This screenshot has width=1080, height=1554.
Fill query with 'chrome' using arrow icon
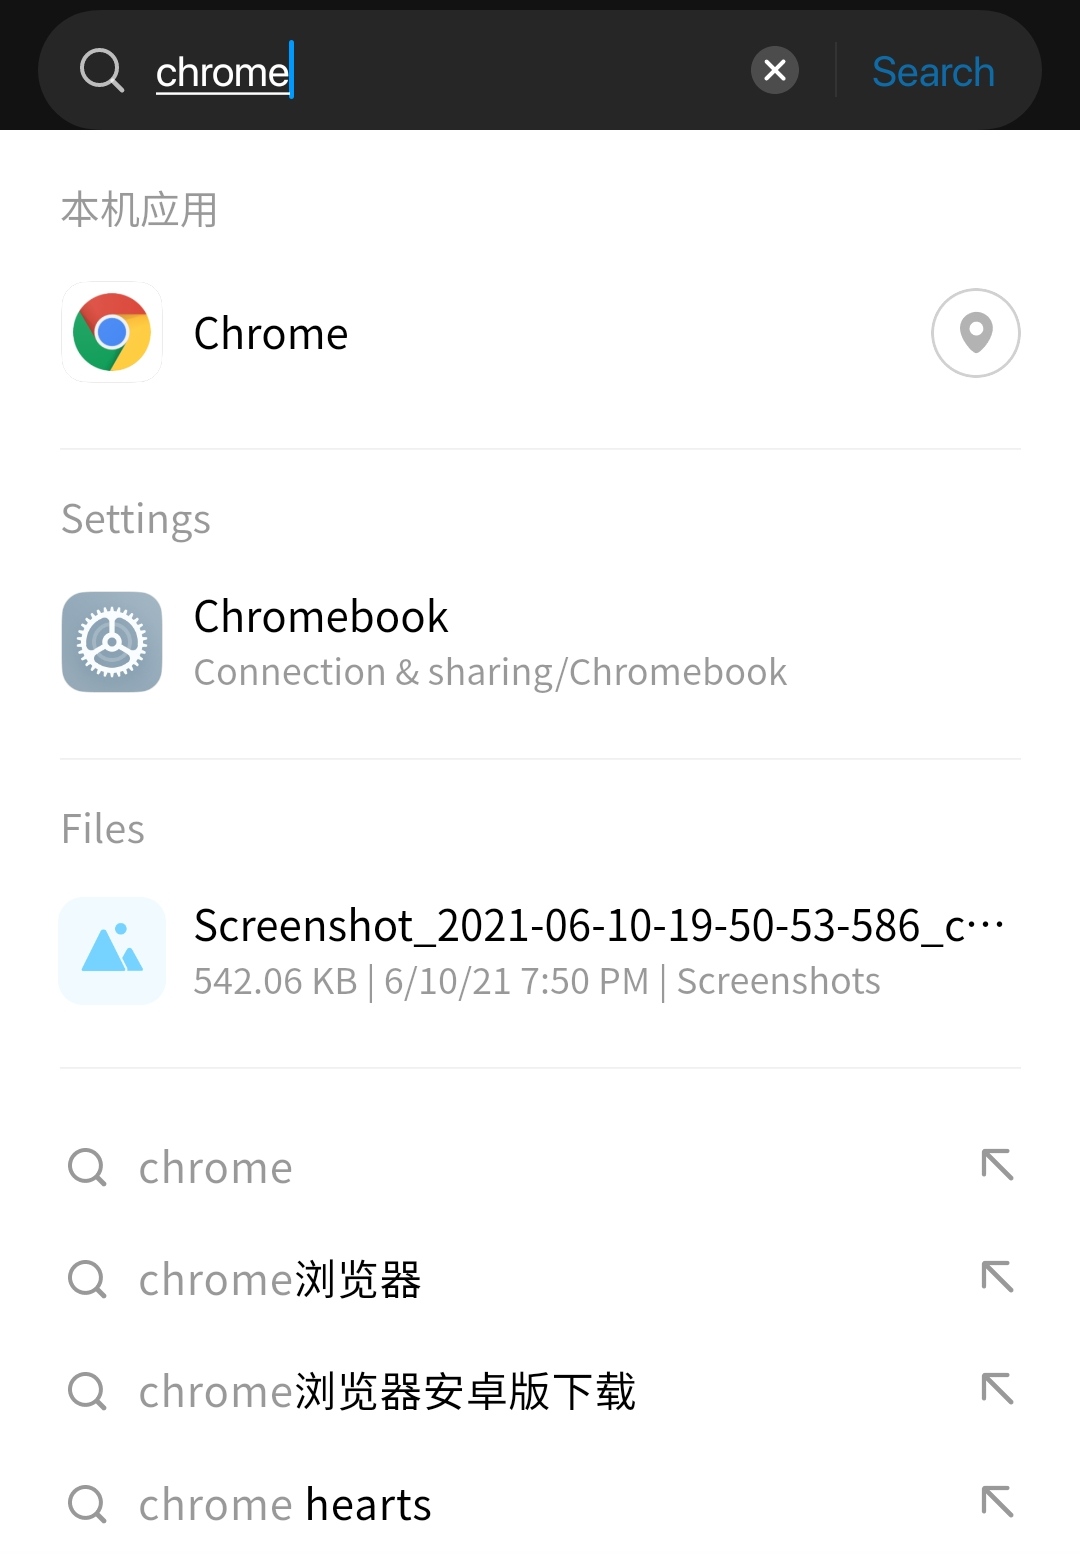click(997, 1165)
